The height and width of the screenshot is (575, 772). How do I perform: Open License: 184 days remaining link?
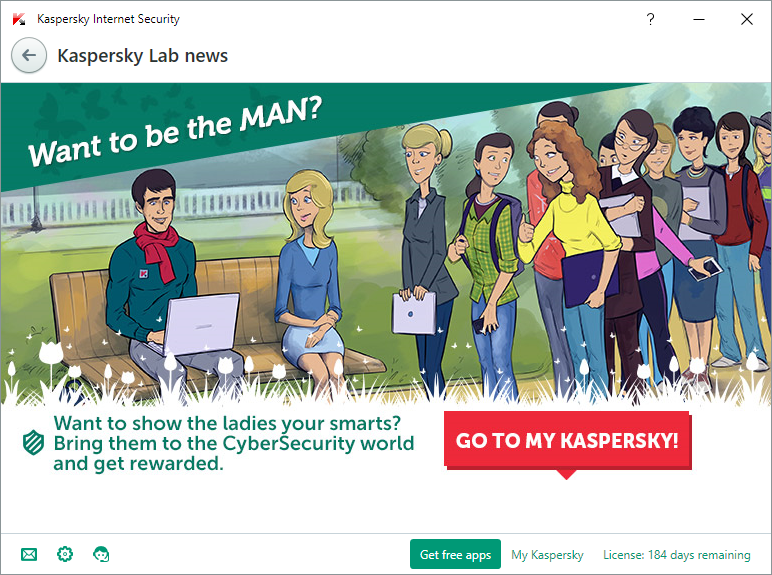pyautogui.click(x=676, y=555)
